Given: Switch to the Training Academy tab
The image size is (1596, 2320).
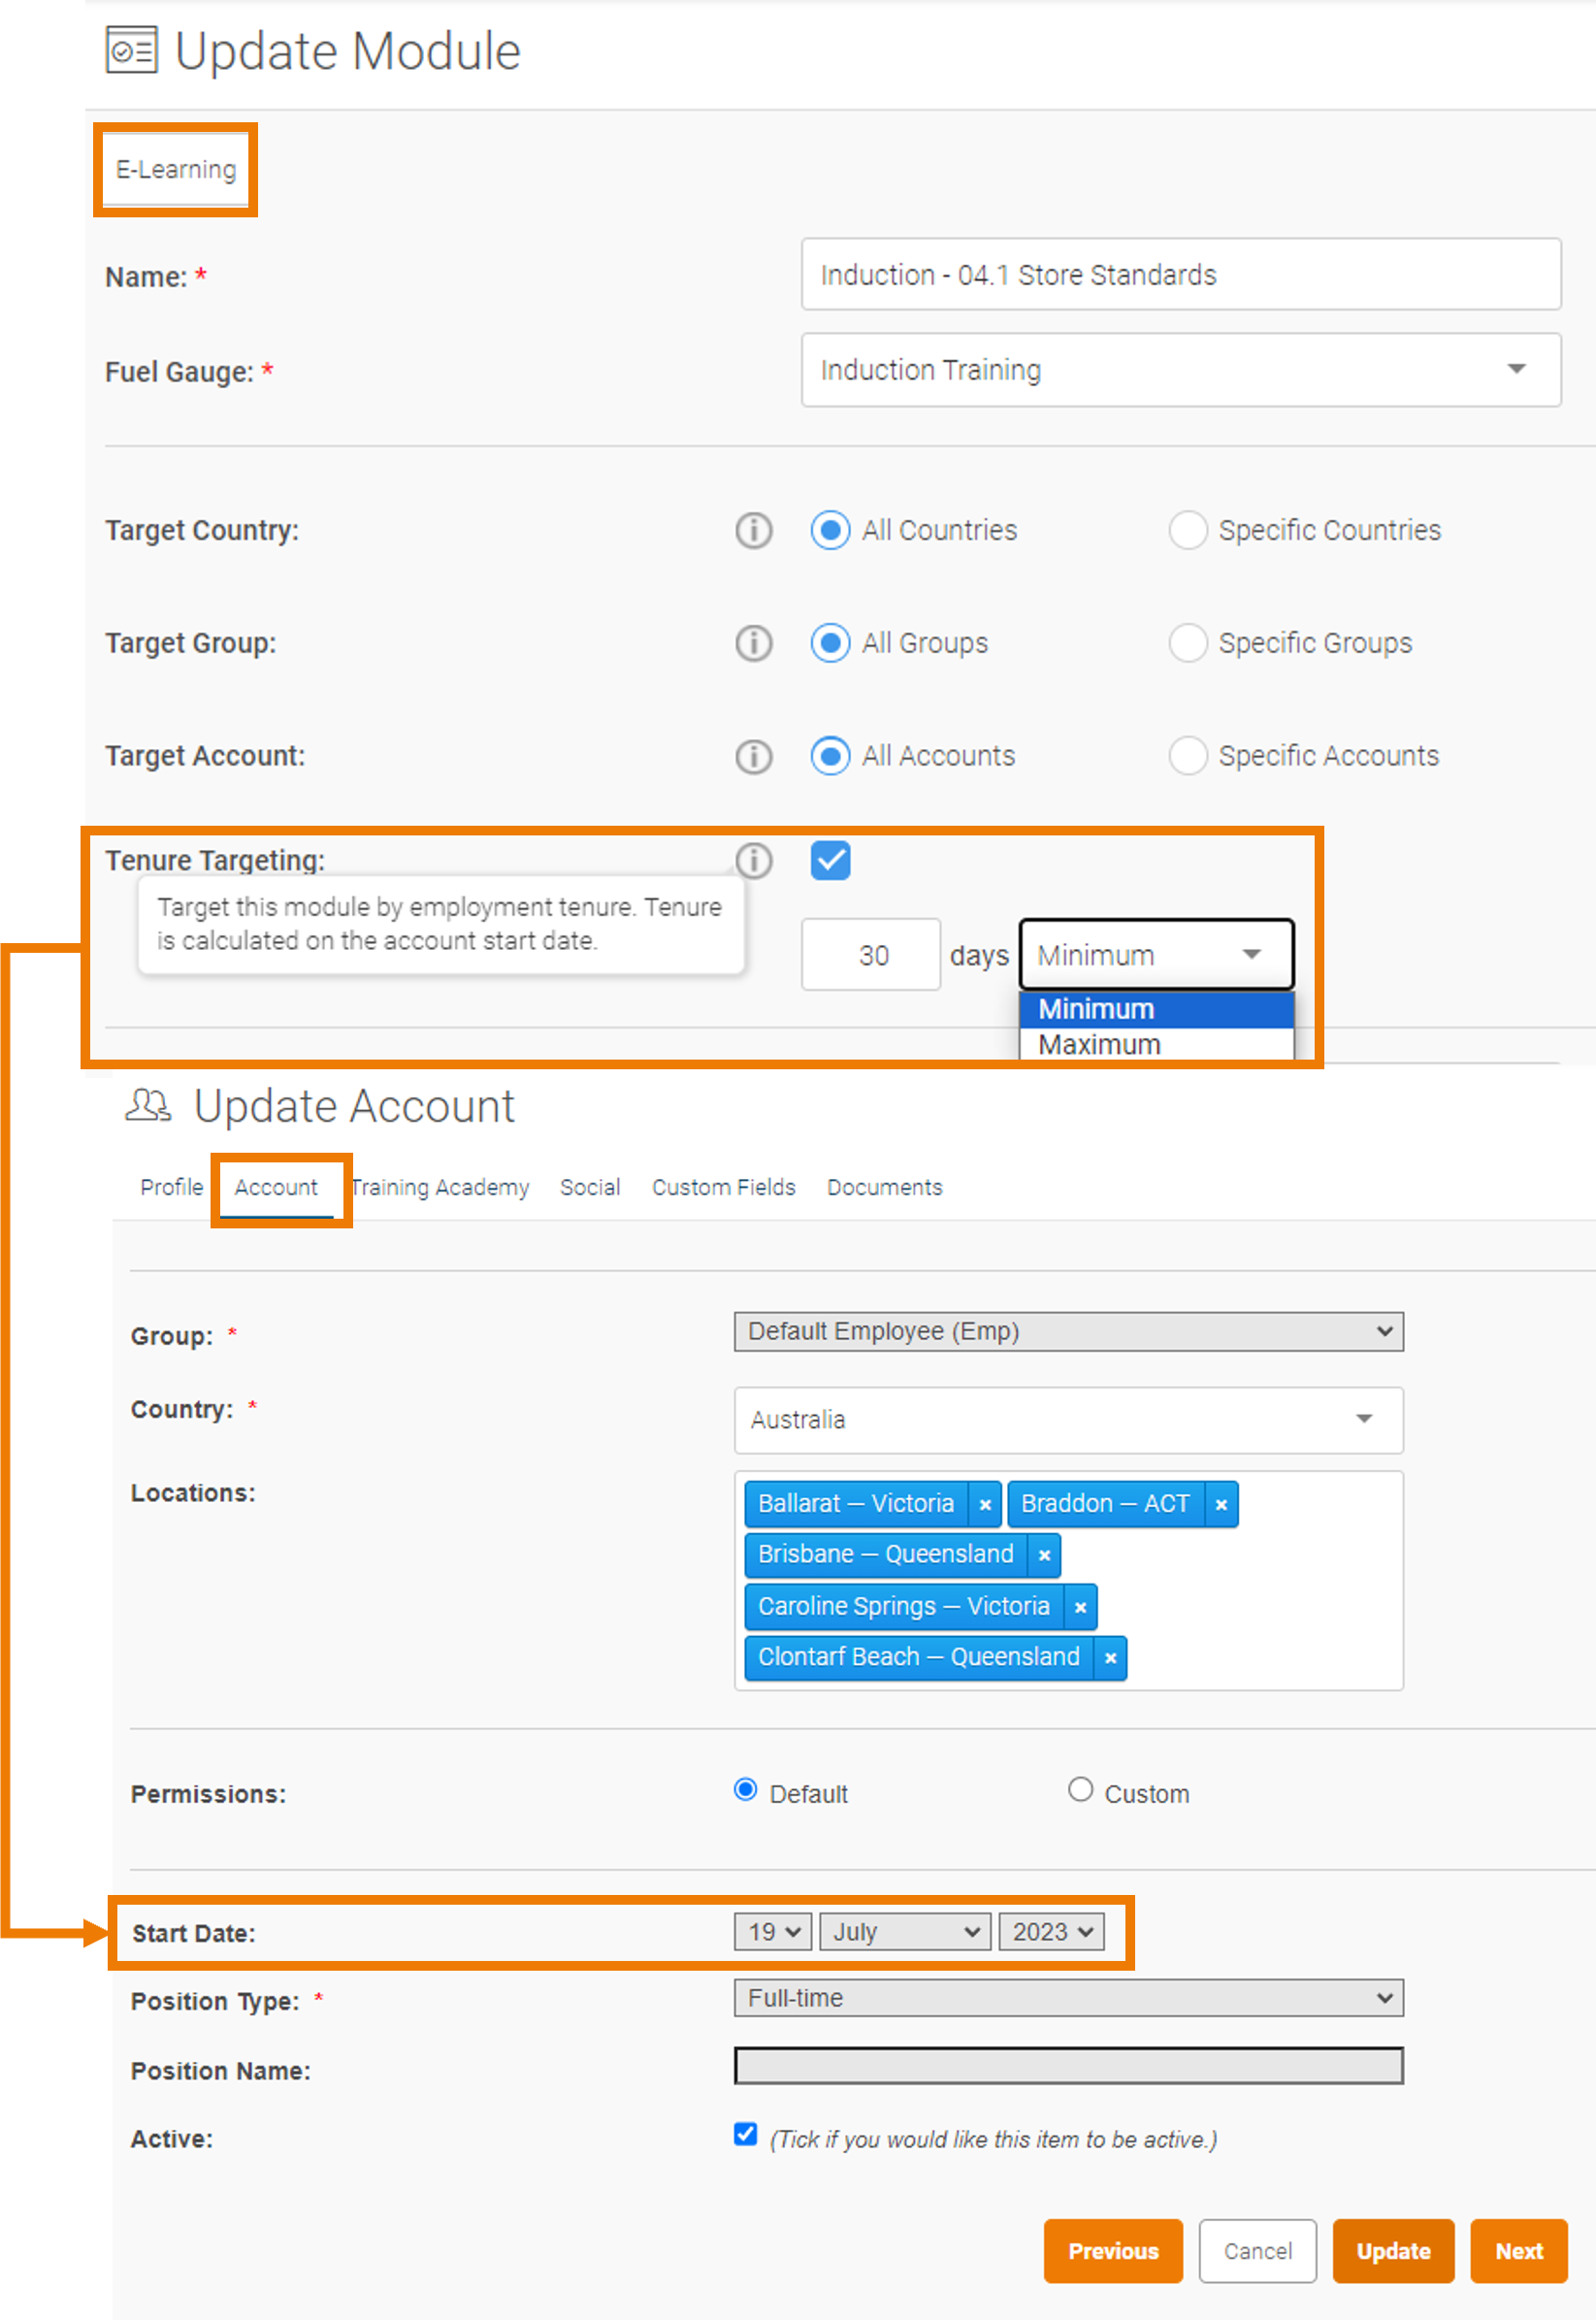Looking at the screenshot, I should coord(440,1187).
